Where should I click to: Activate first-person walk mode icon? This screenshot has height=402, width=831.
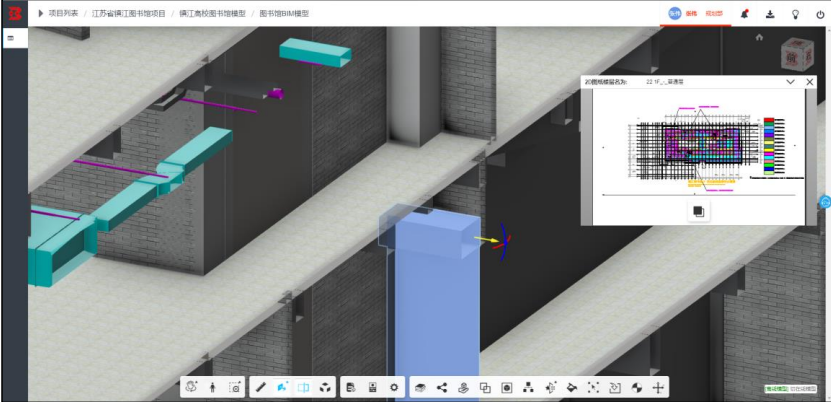coord(213,388)
